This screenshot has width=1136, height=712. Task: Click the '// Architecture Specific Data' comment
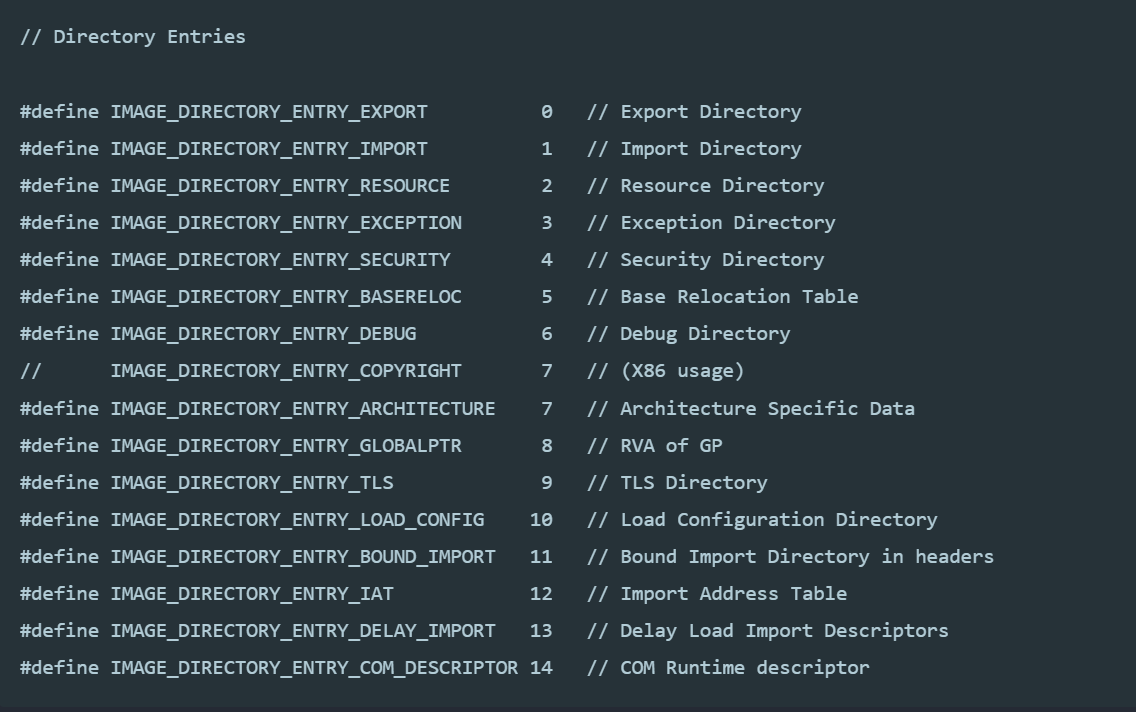click(x=751, y=409)
